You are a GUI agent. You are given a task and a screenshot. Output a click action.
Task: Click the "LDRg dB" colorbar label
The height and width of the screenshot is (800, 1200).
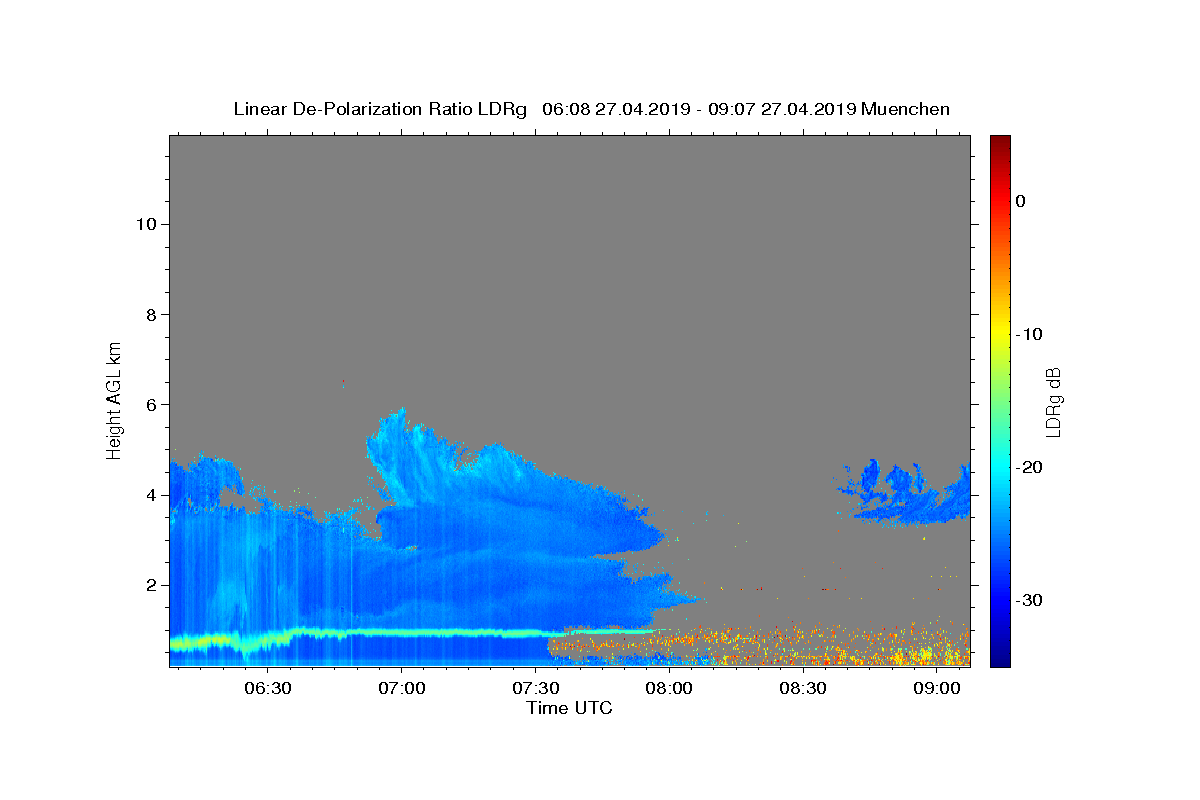(1053, 401)
